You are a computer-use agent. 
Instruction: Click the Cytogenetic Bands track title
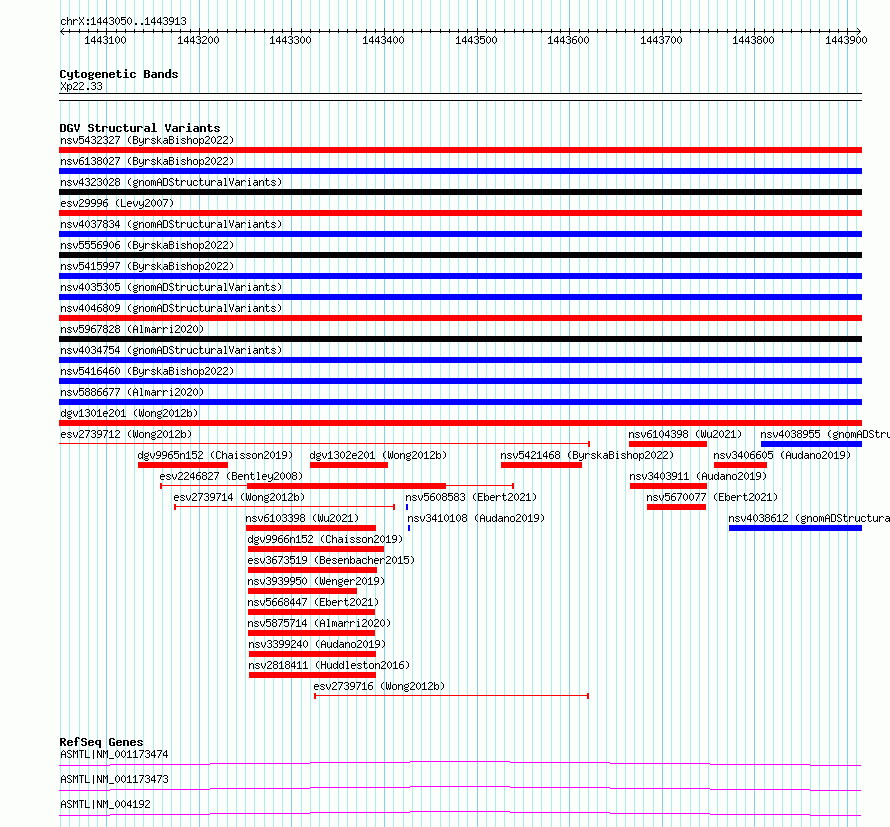pyautogui.click(x=119, y=74)
